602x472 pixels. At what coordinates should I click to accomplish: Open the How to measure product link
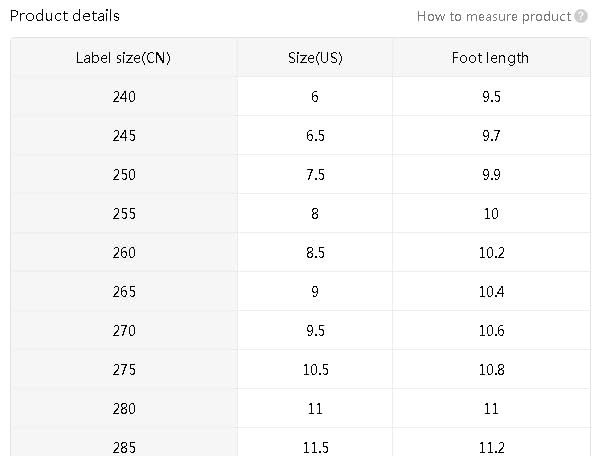click(x=494, y=16)
